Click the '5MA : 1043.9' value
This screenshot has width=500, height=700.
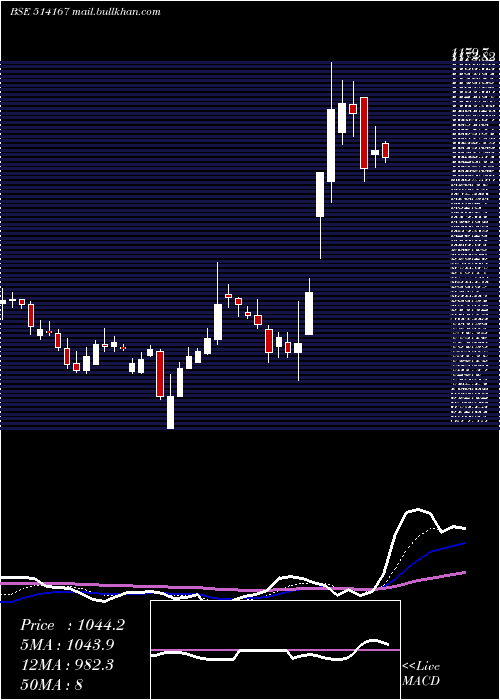[x=67, y=645]
